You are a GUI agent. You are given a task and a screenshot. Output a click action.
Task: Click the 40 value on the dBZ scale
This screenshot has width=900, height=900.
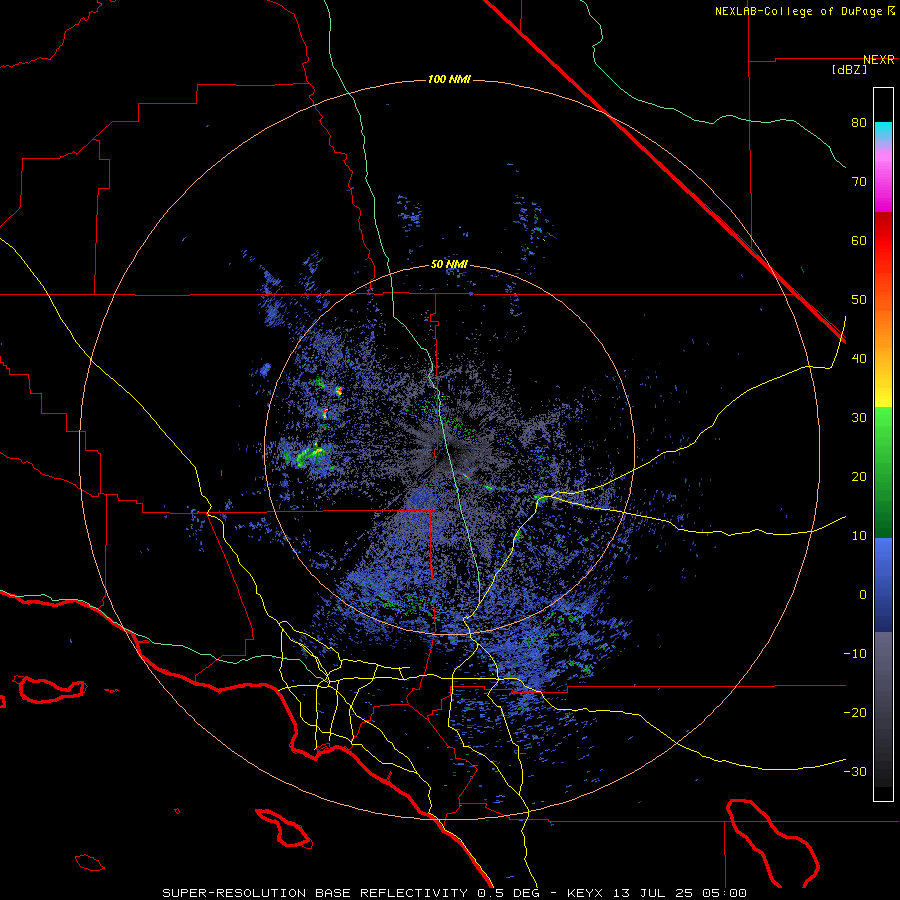[859, 359]
